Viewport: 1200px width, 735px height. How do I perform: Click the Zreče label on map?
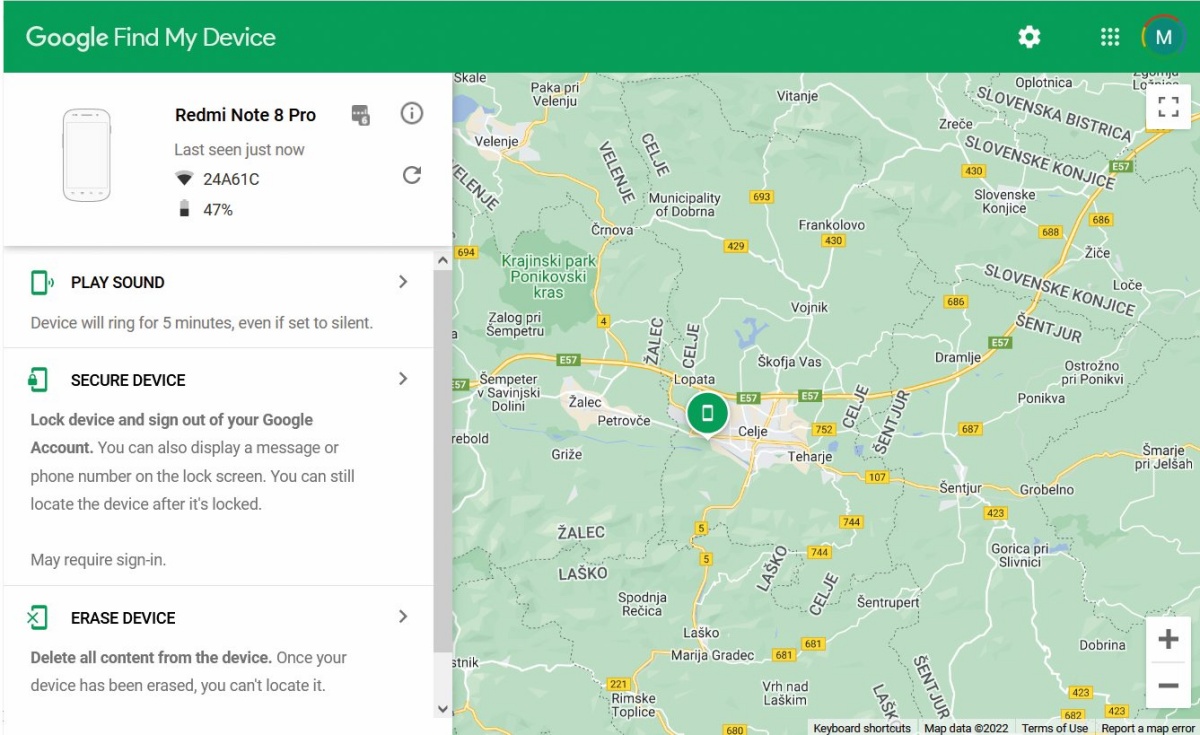(955, 124)
